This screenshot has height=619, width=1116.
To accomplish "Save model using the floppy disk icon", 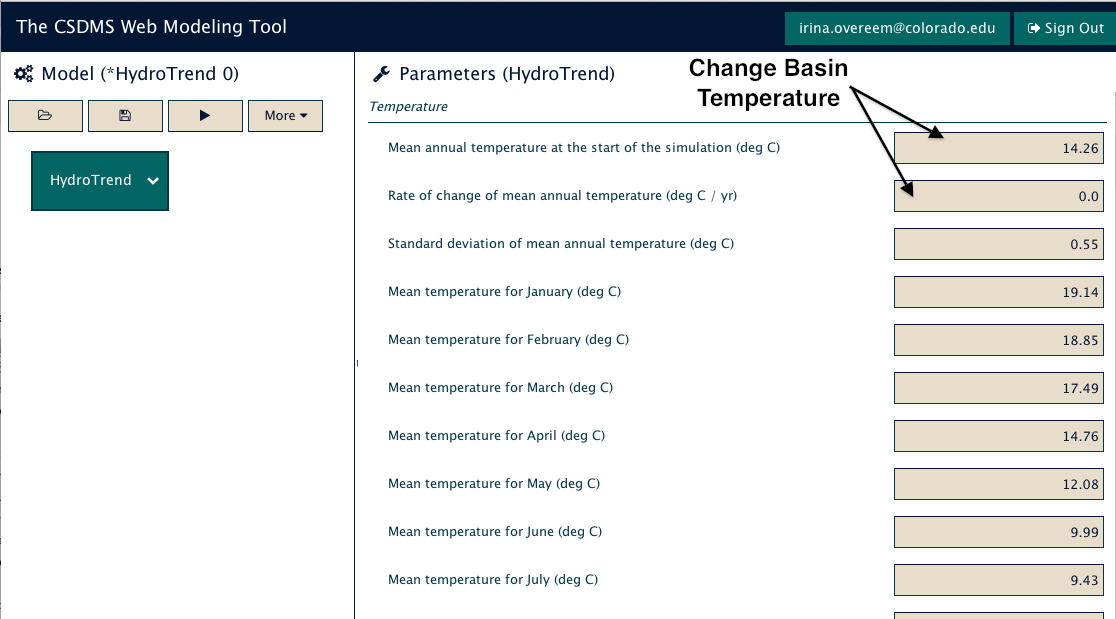I will coord(125,116).
